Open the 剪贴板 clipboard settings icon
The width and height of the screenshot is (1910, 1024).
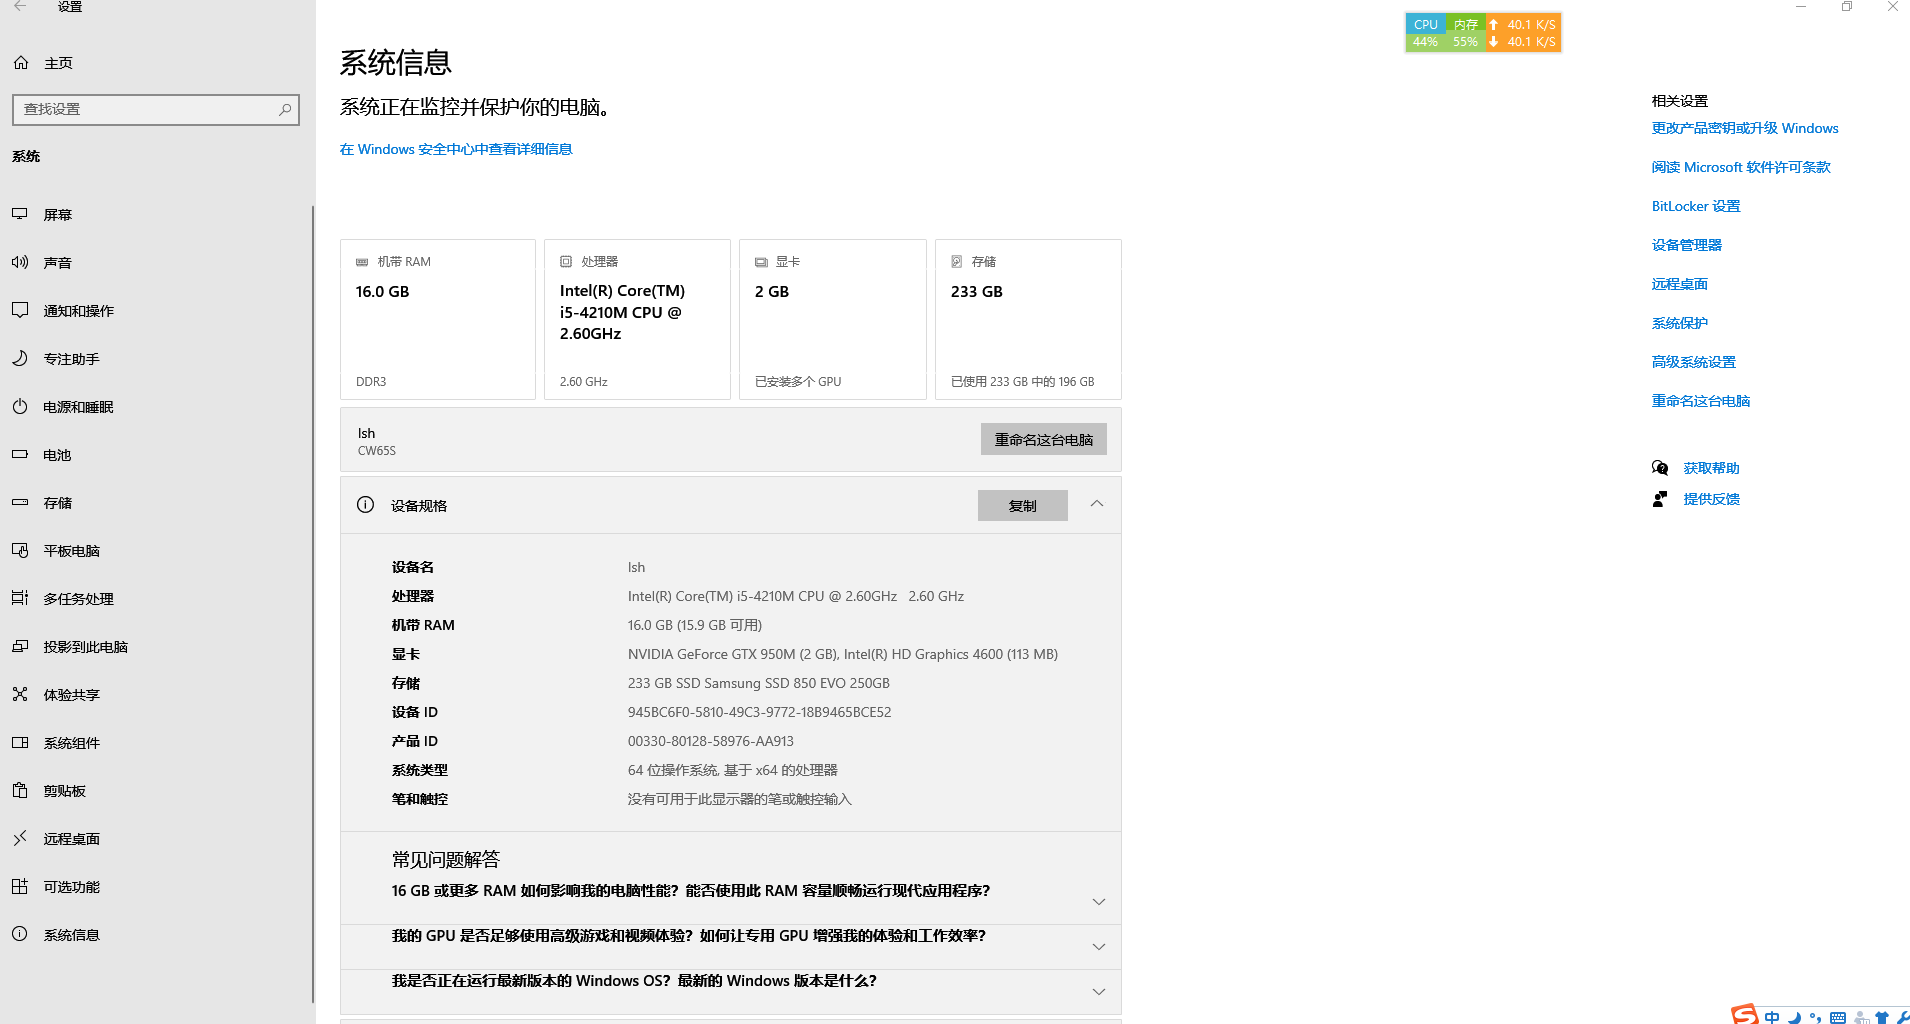tap(20, 790)
